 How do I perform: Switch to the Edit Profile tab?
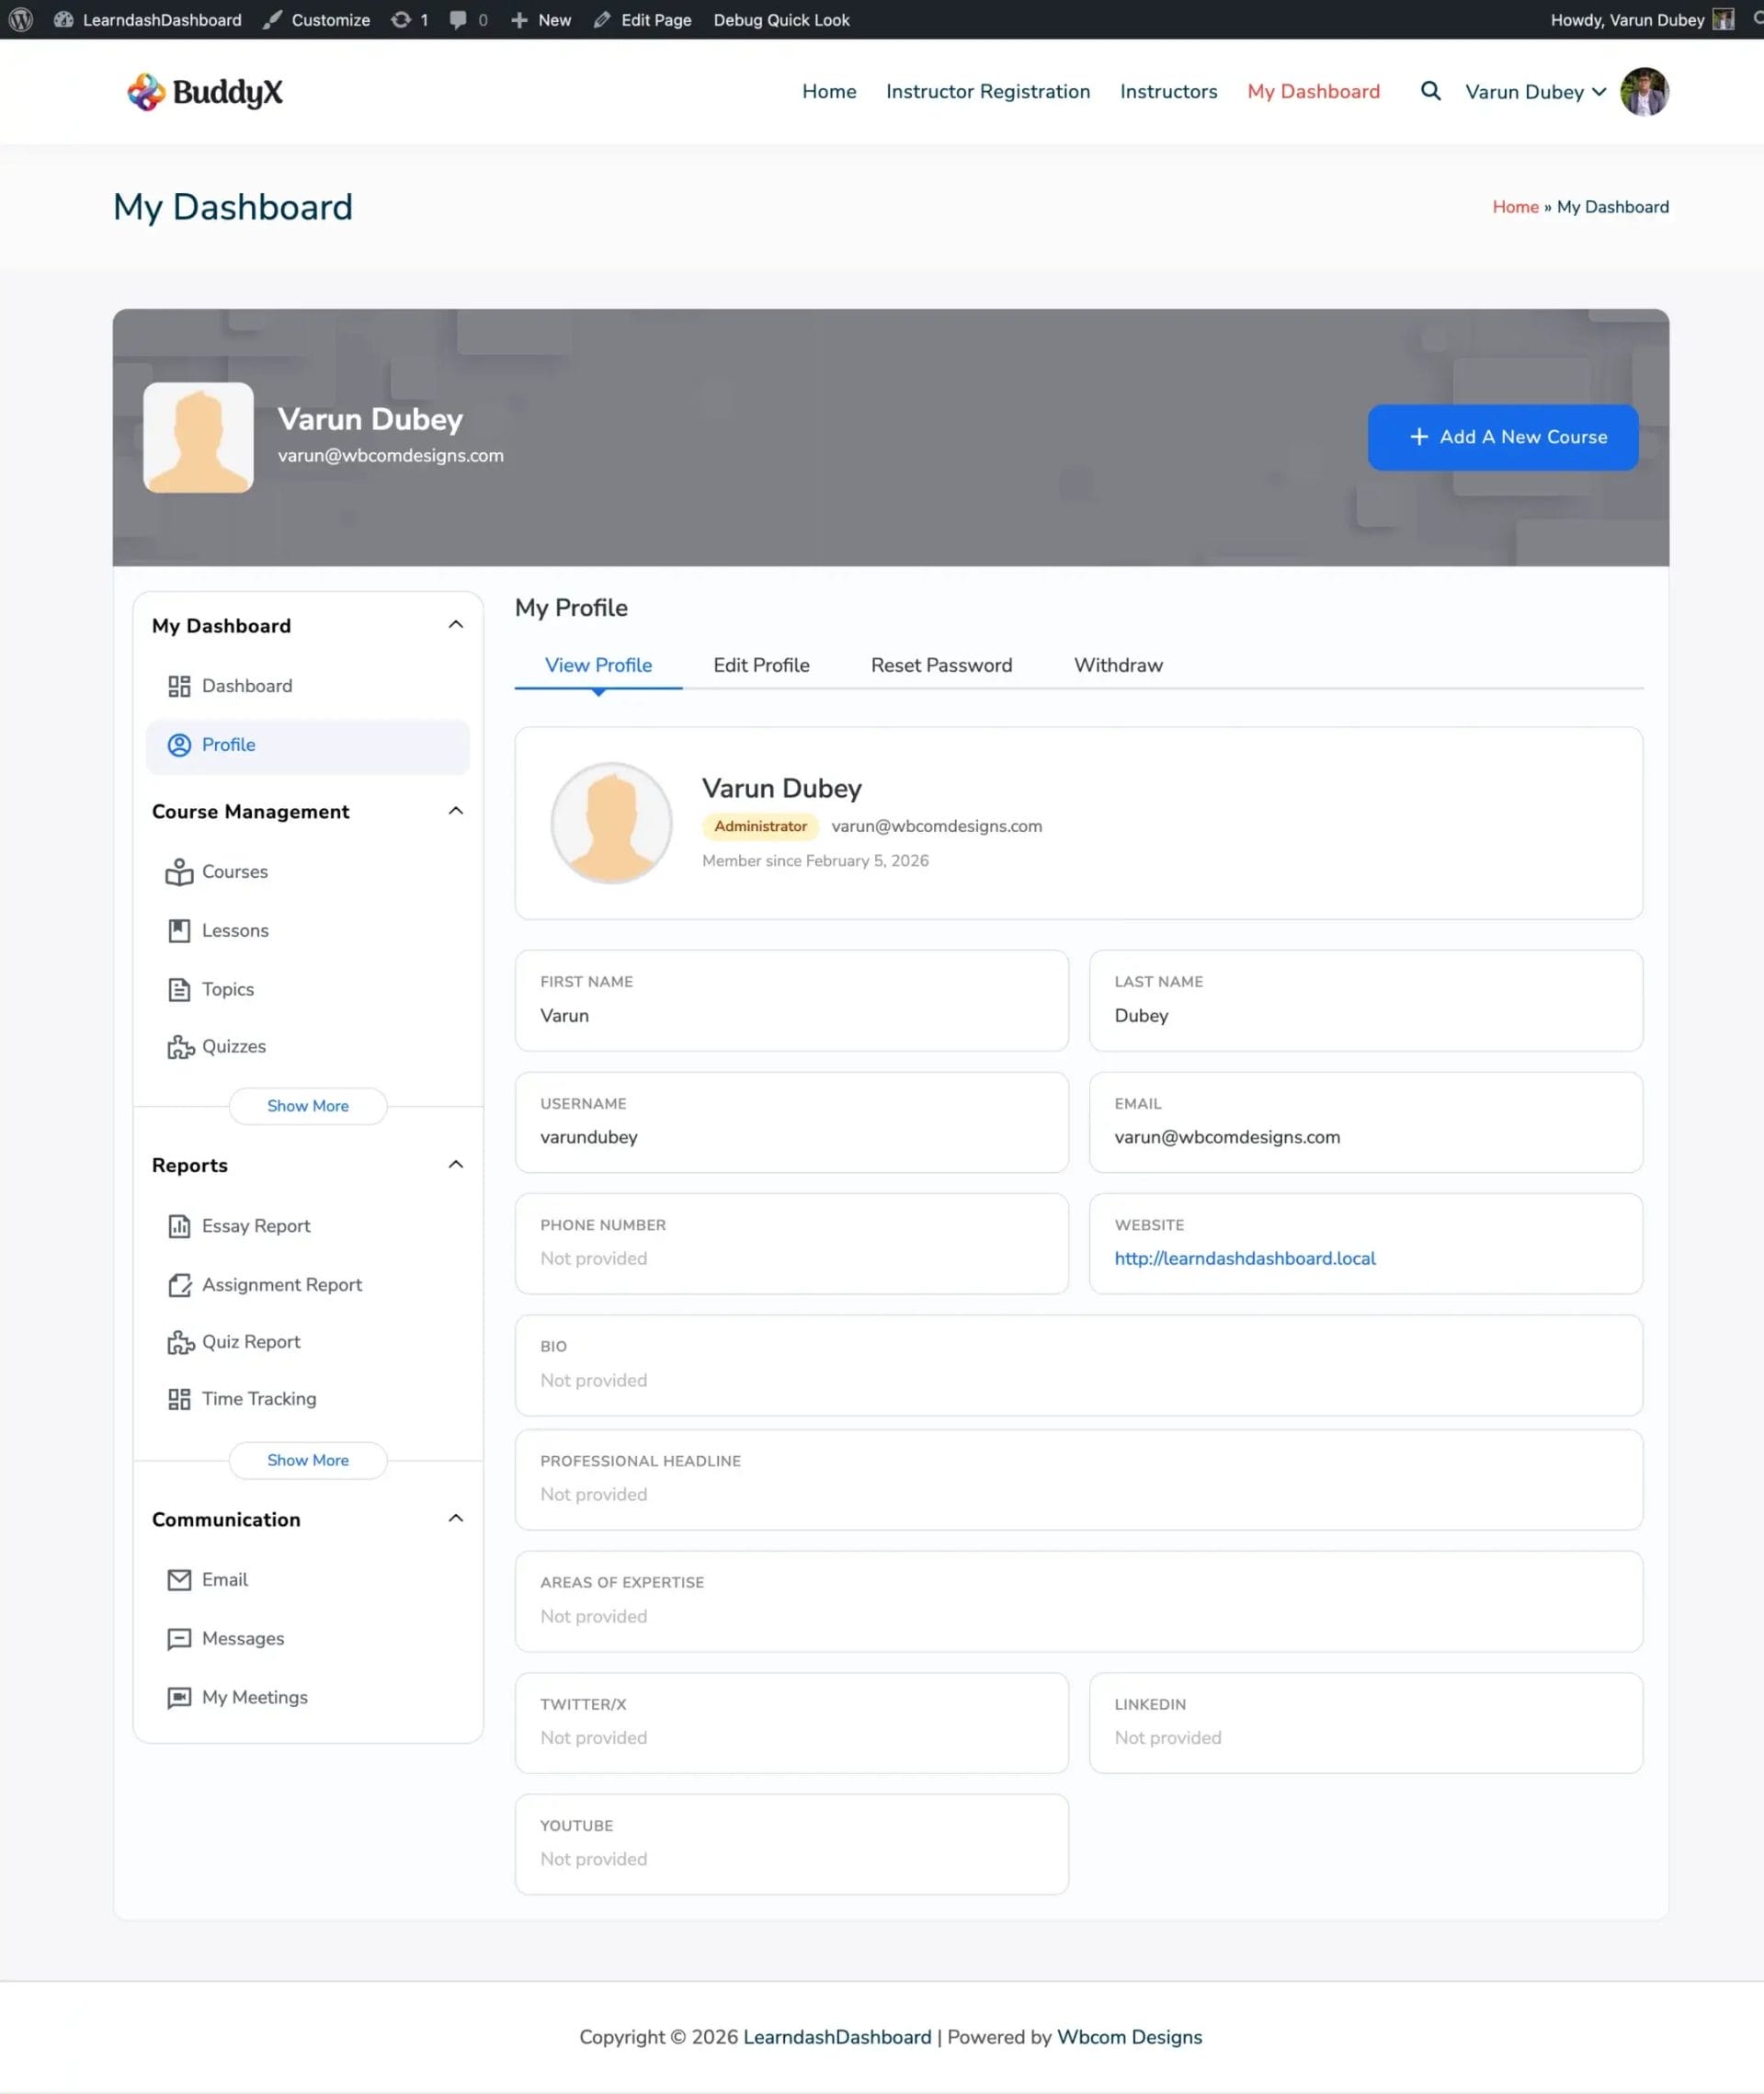(x=761, y=665)
